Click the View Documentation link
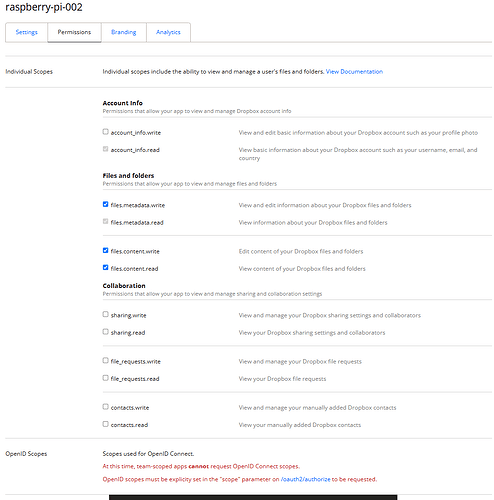The width and height of the screenshot is (494, 500). (354, 72)
